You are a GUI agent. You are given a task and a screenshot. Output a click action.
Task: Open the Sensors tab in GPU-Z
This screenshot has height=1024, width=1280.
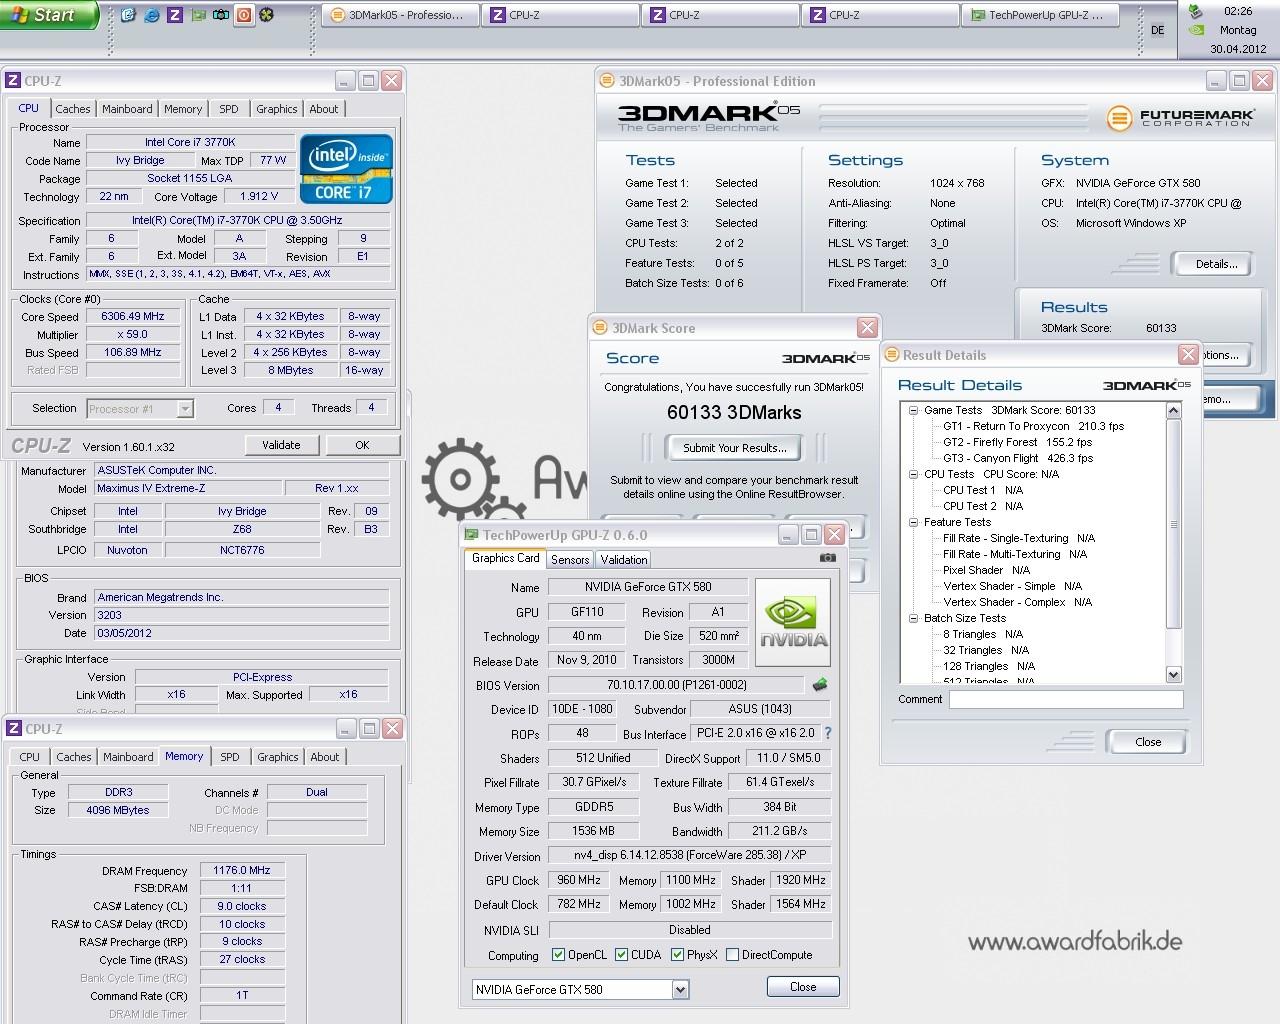(x=570, y=560)
